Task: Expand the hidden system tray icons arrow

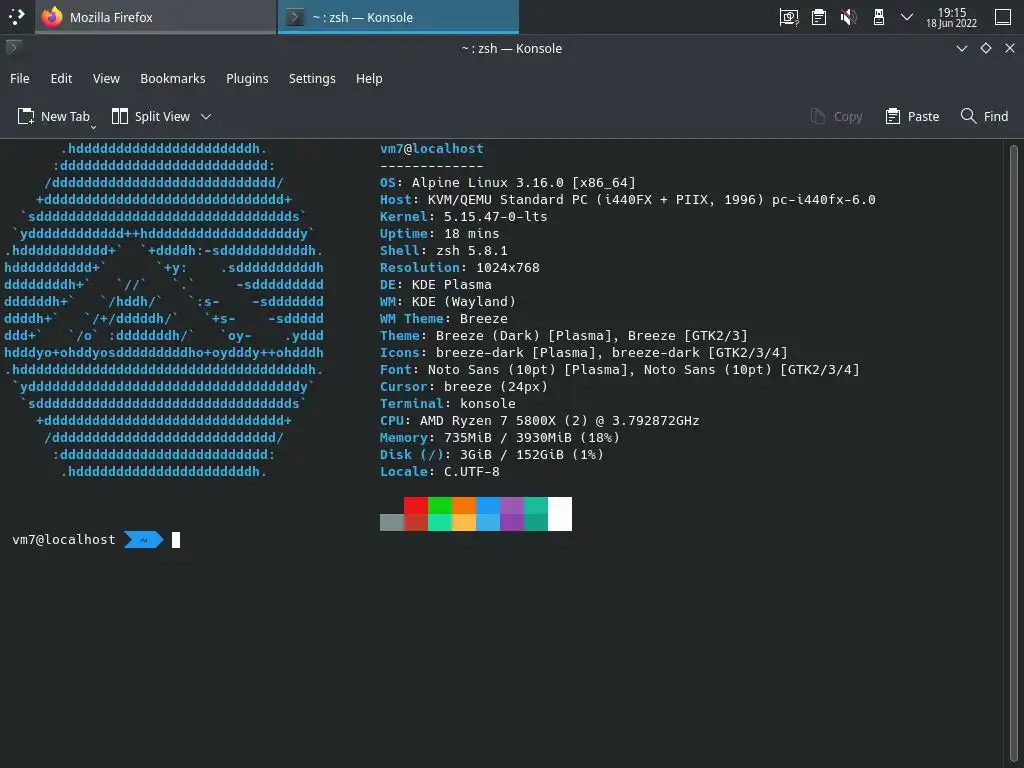Action: 906,17
